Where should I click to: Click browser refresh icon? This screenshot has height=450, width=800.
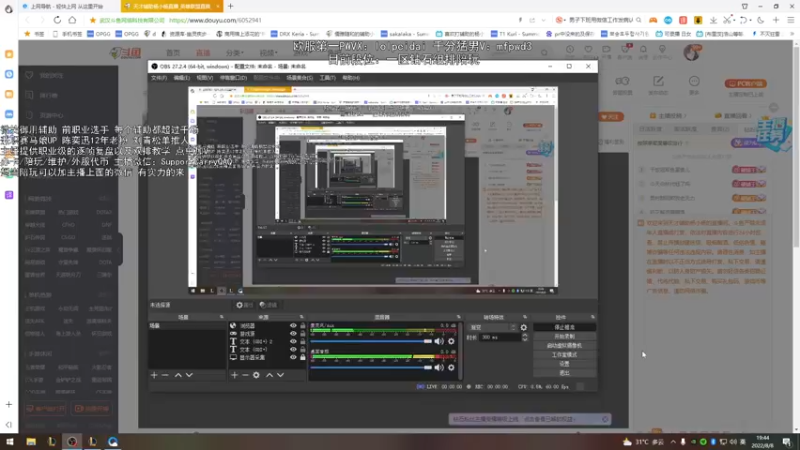tap(57, 20)
